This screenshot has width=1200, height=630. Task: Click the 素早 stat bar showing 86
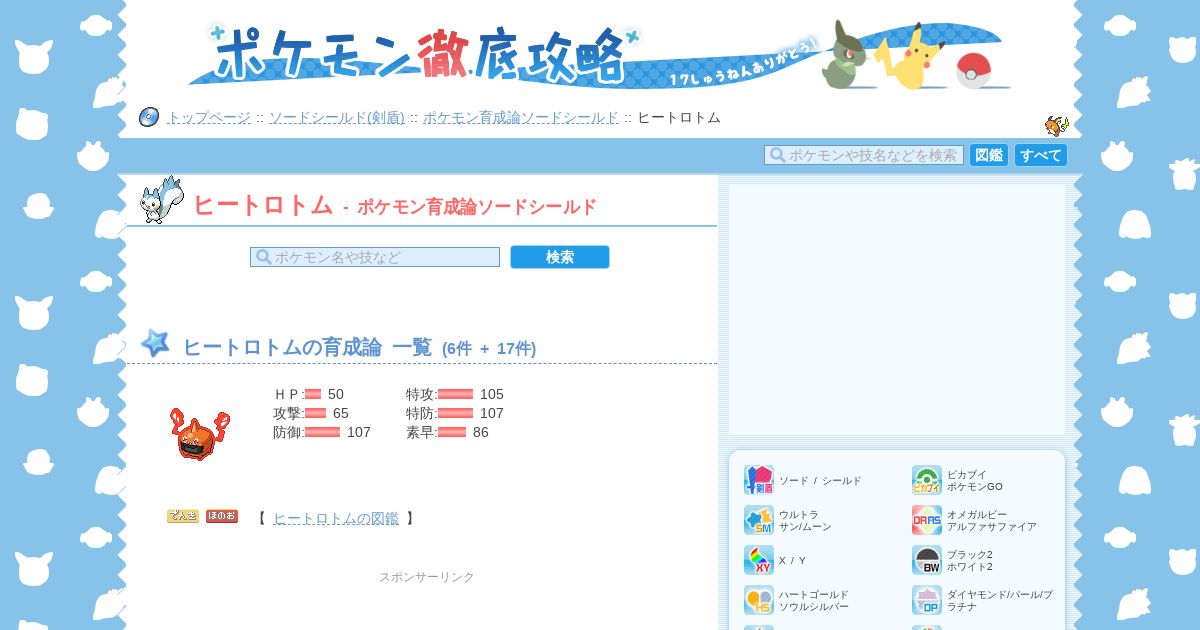(x=452, y=432)
